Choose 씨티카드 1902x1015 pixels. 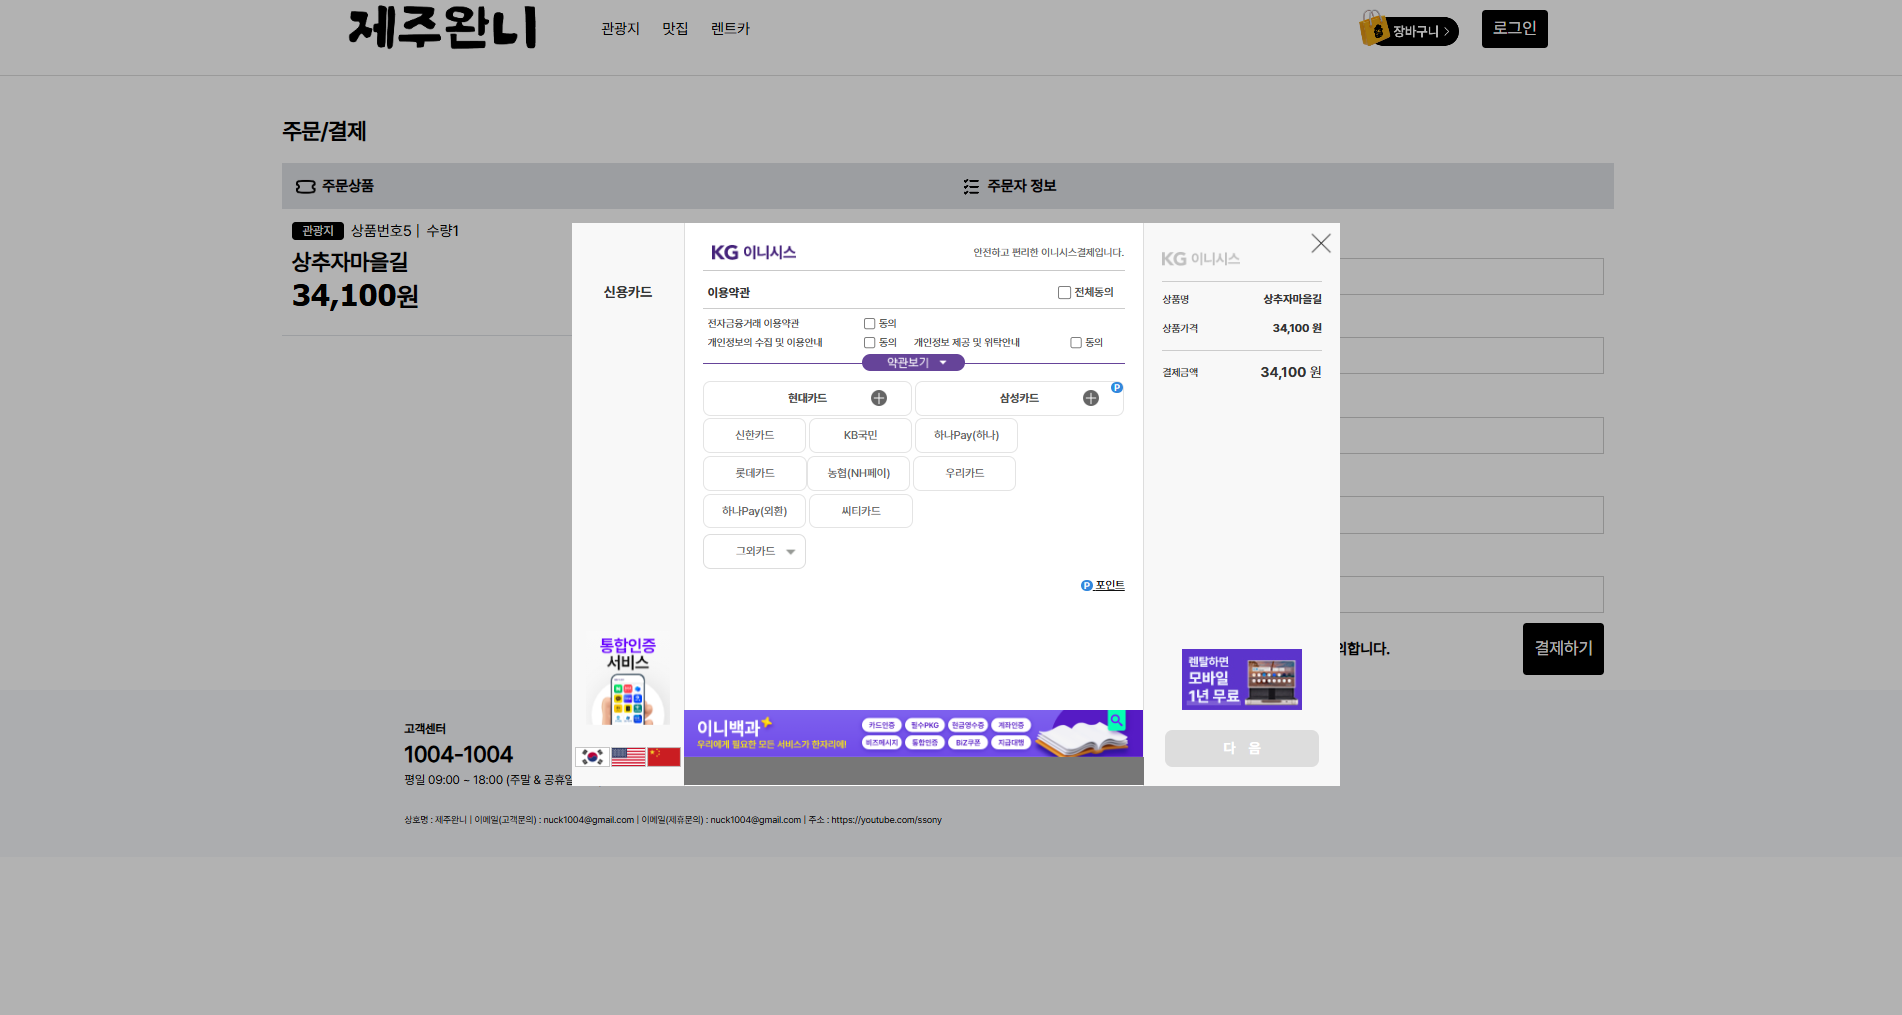tap(860, 511)
